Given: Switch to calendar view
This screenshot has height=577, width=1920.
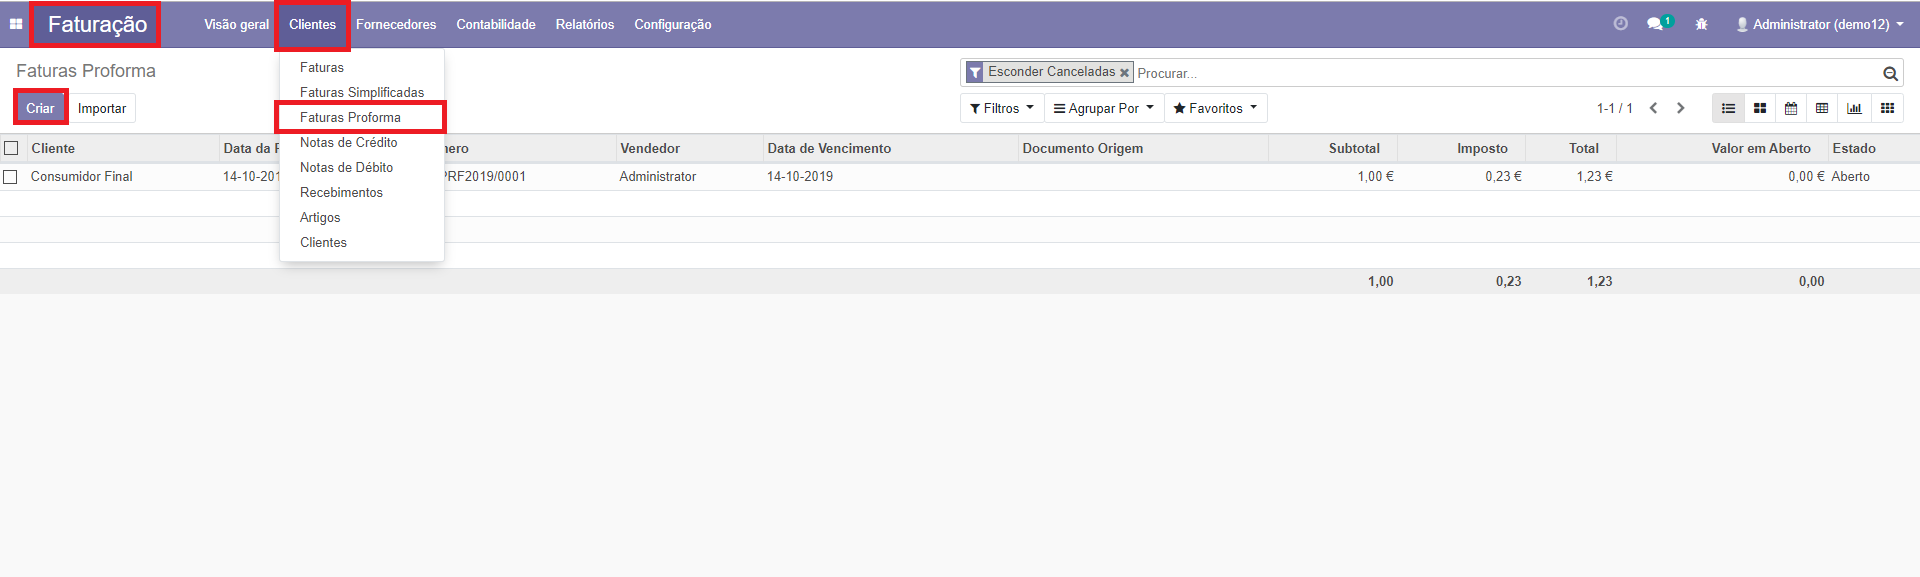Looking at the screenshot, I should (1791, 108).
